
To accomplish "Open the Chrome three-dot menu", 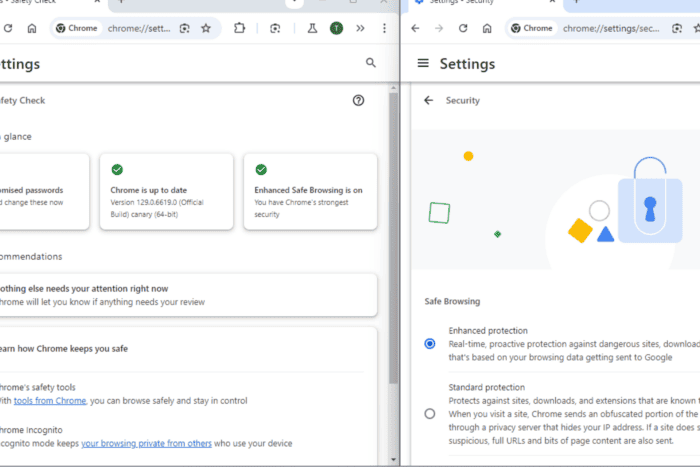I will pos(385,28).
